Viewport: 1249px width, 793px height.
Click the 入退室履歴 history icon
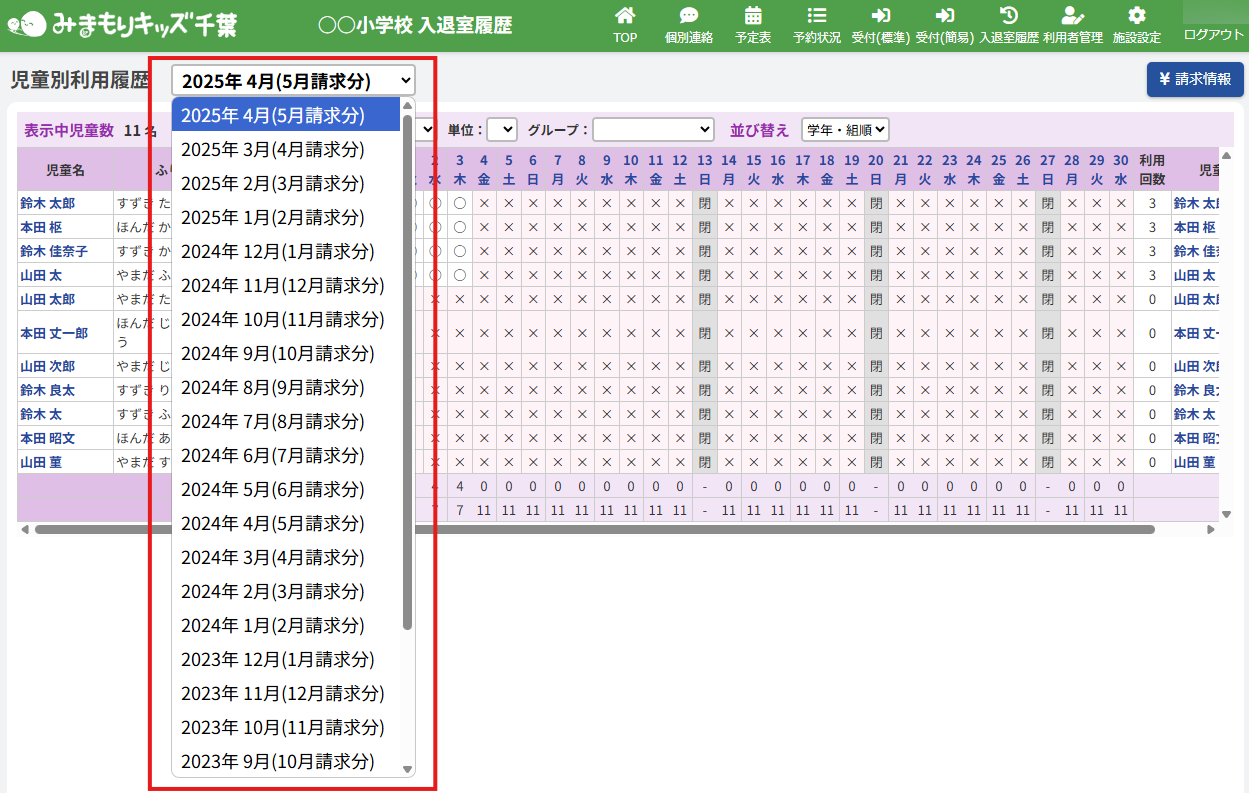(1008, 17)
